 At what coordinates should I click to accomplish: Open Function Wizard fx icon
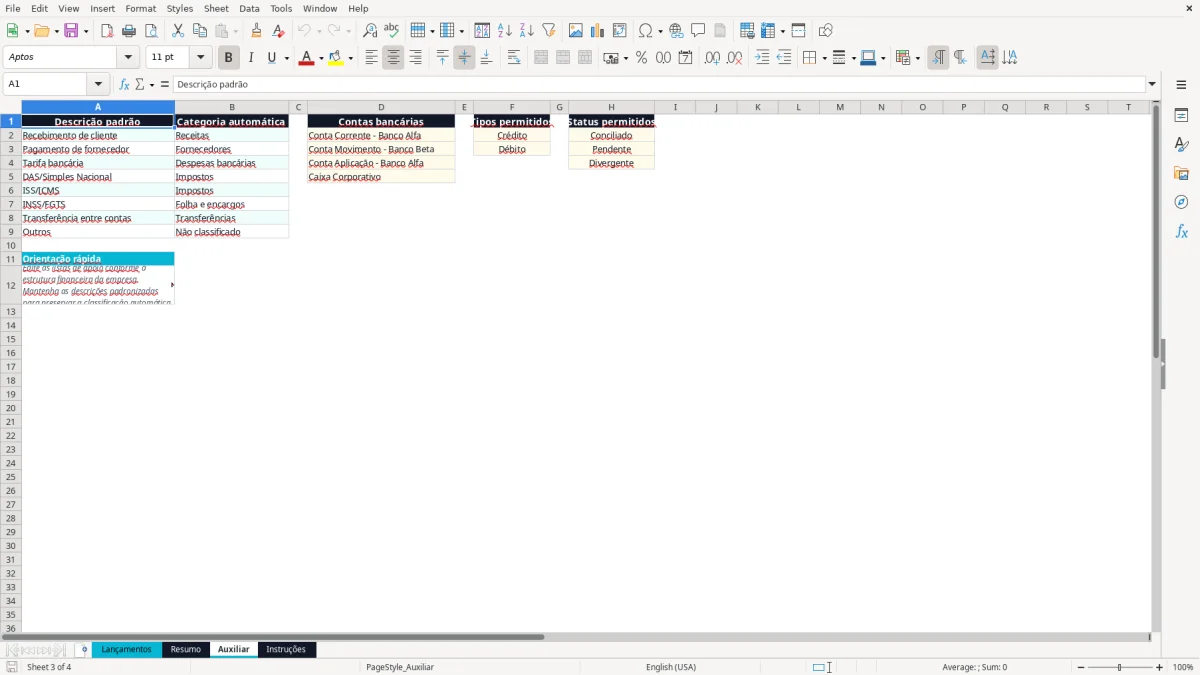(124, 85)
